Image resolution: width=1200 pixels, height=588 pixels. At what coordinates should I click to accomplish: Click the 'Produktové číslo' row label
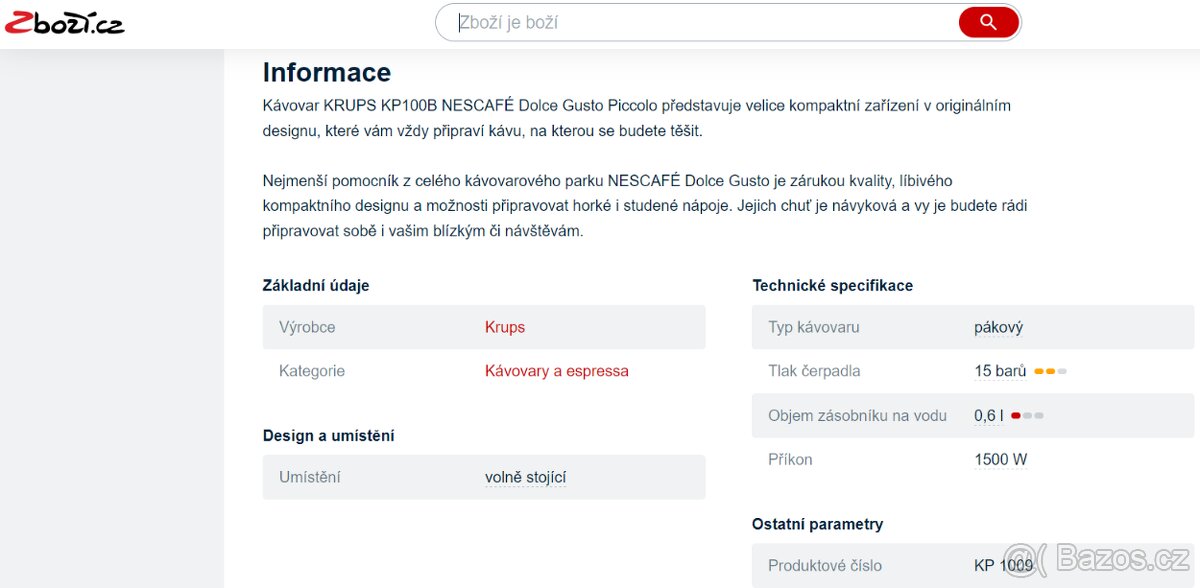click(x=825, y=566)
